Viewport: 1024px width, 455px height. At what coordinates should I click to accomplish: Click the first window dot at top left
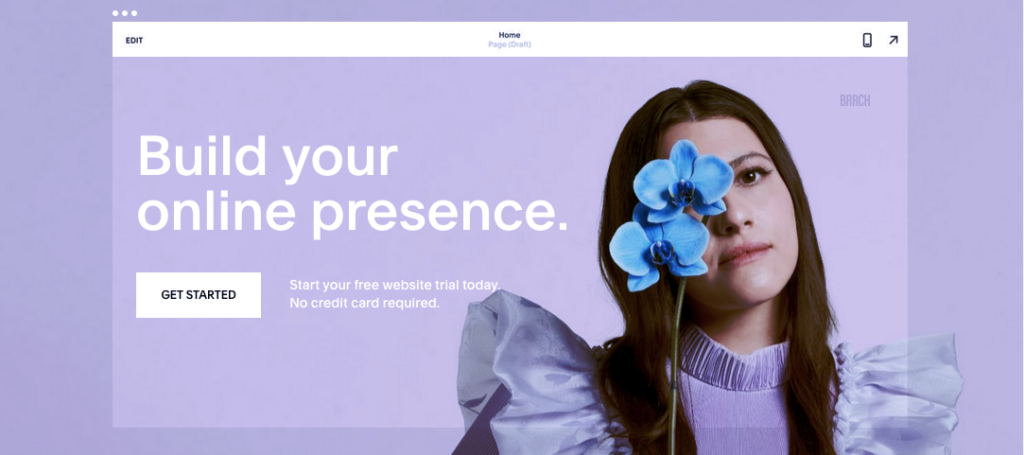coord(116,13)
